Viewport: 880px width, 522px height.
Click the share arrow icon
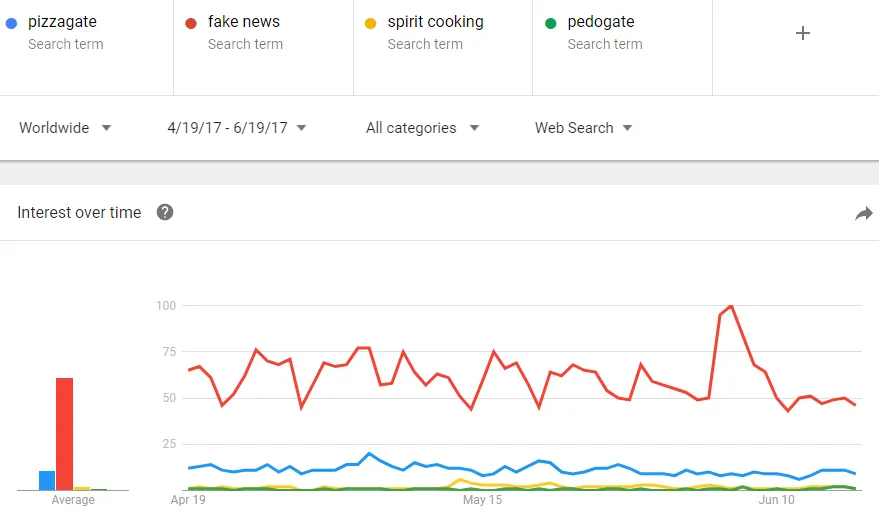point(864,213)
